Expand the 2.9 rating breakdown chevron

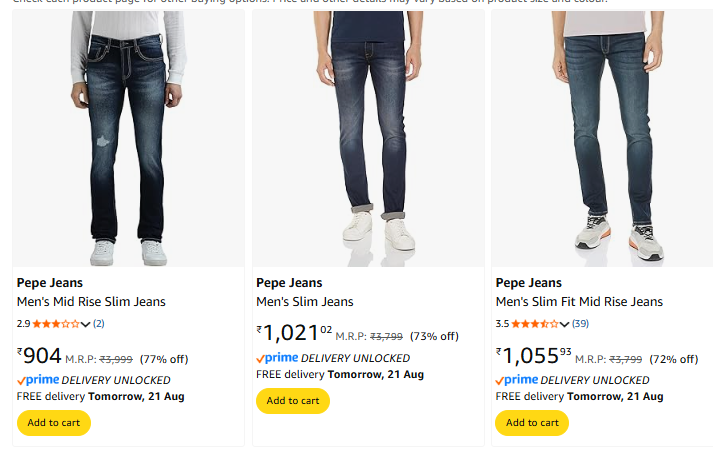coord(86,324)
